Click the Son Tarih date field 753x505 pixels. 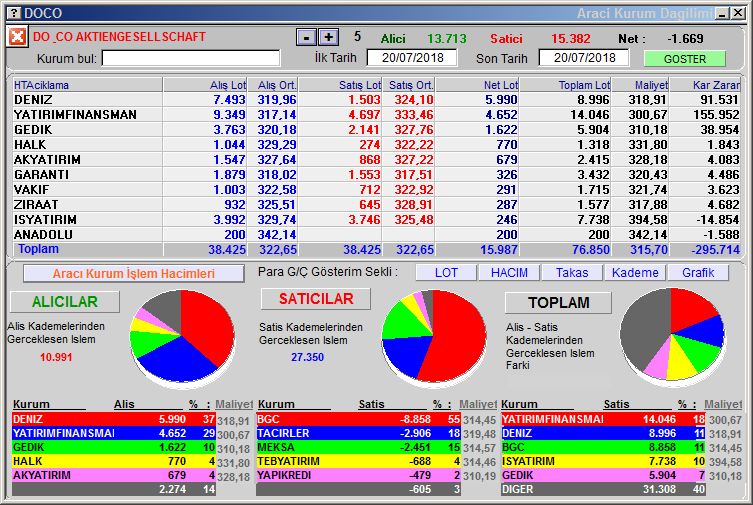click(584, 58)
